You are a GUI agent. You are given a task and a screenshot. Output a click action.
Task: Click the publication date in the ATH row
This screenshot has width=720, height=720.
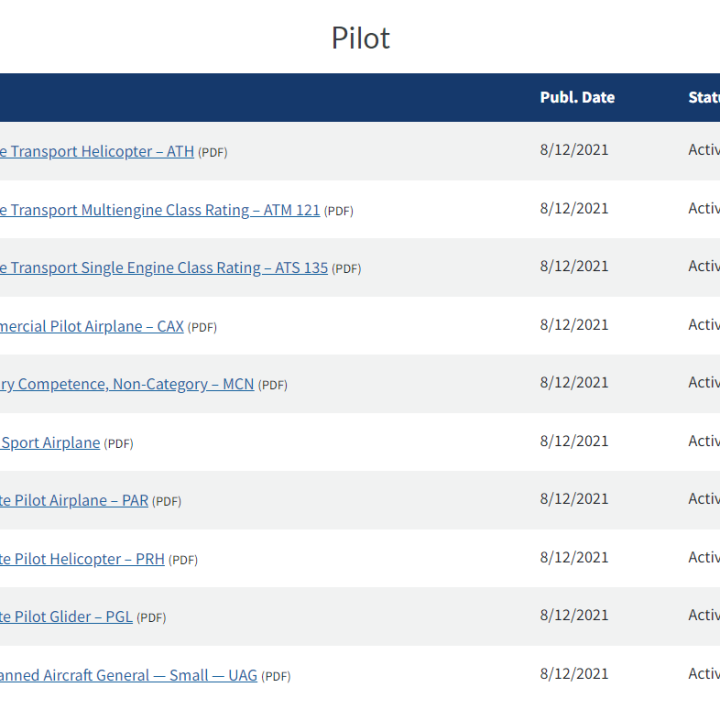point(574,150)
